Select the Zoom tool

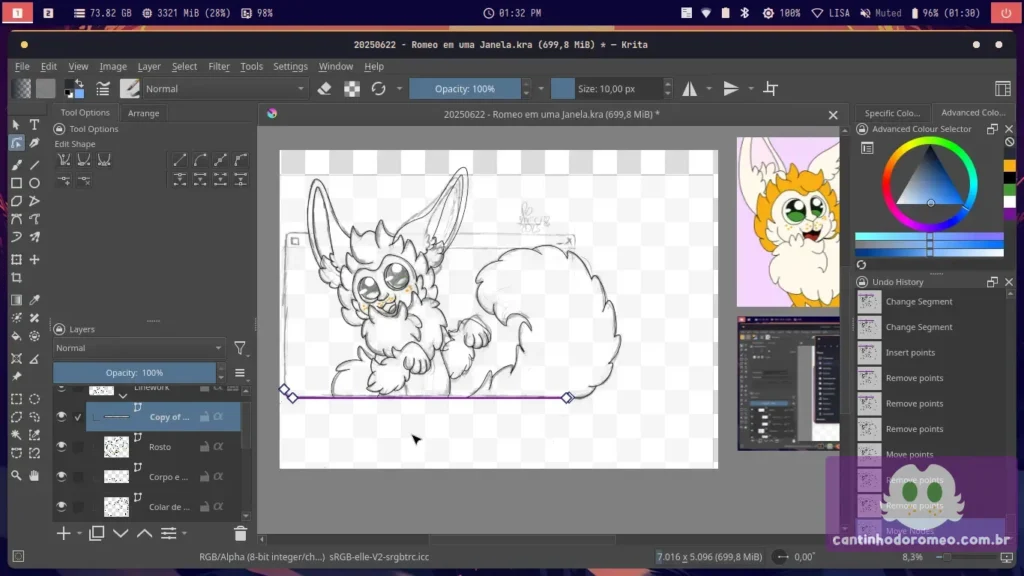click(16, 476)
